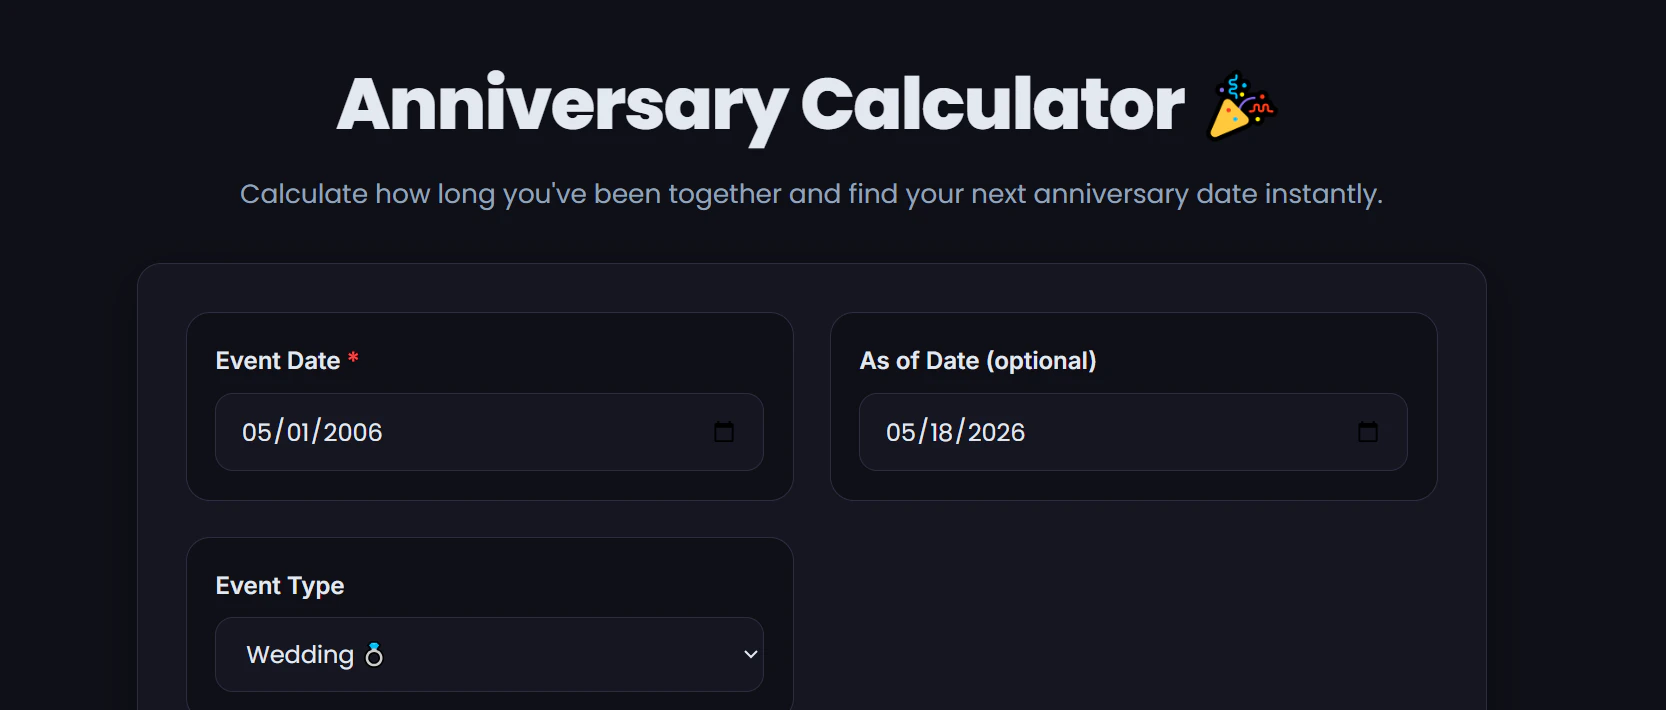Open the As of Date calendar icon

(1368, 432)
